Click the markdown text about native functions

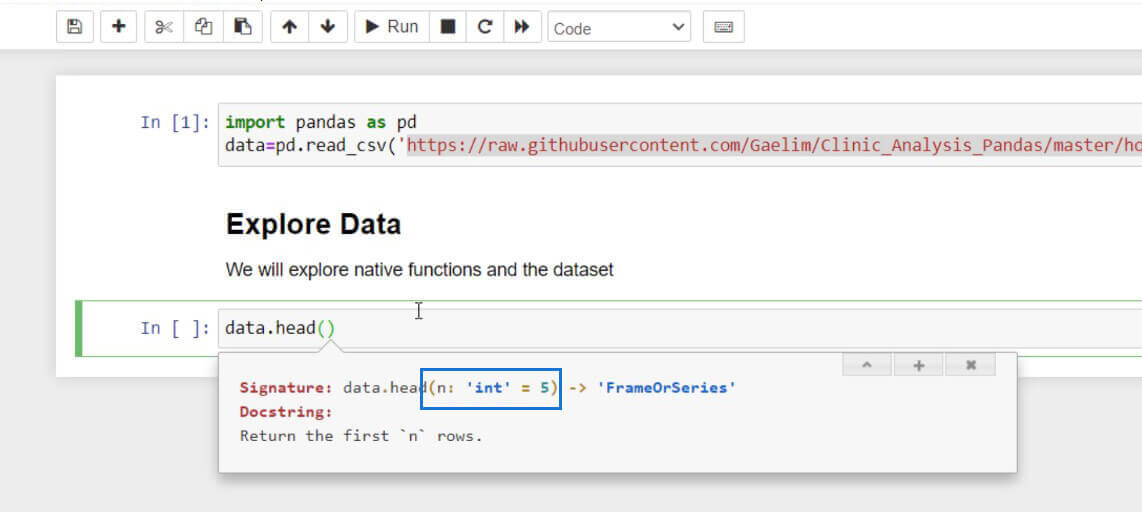point(420,270)
